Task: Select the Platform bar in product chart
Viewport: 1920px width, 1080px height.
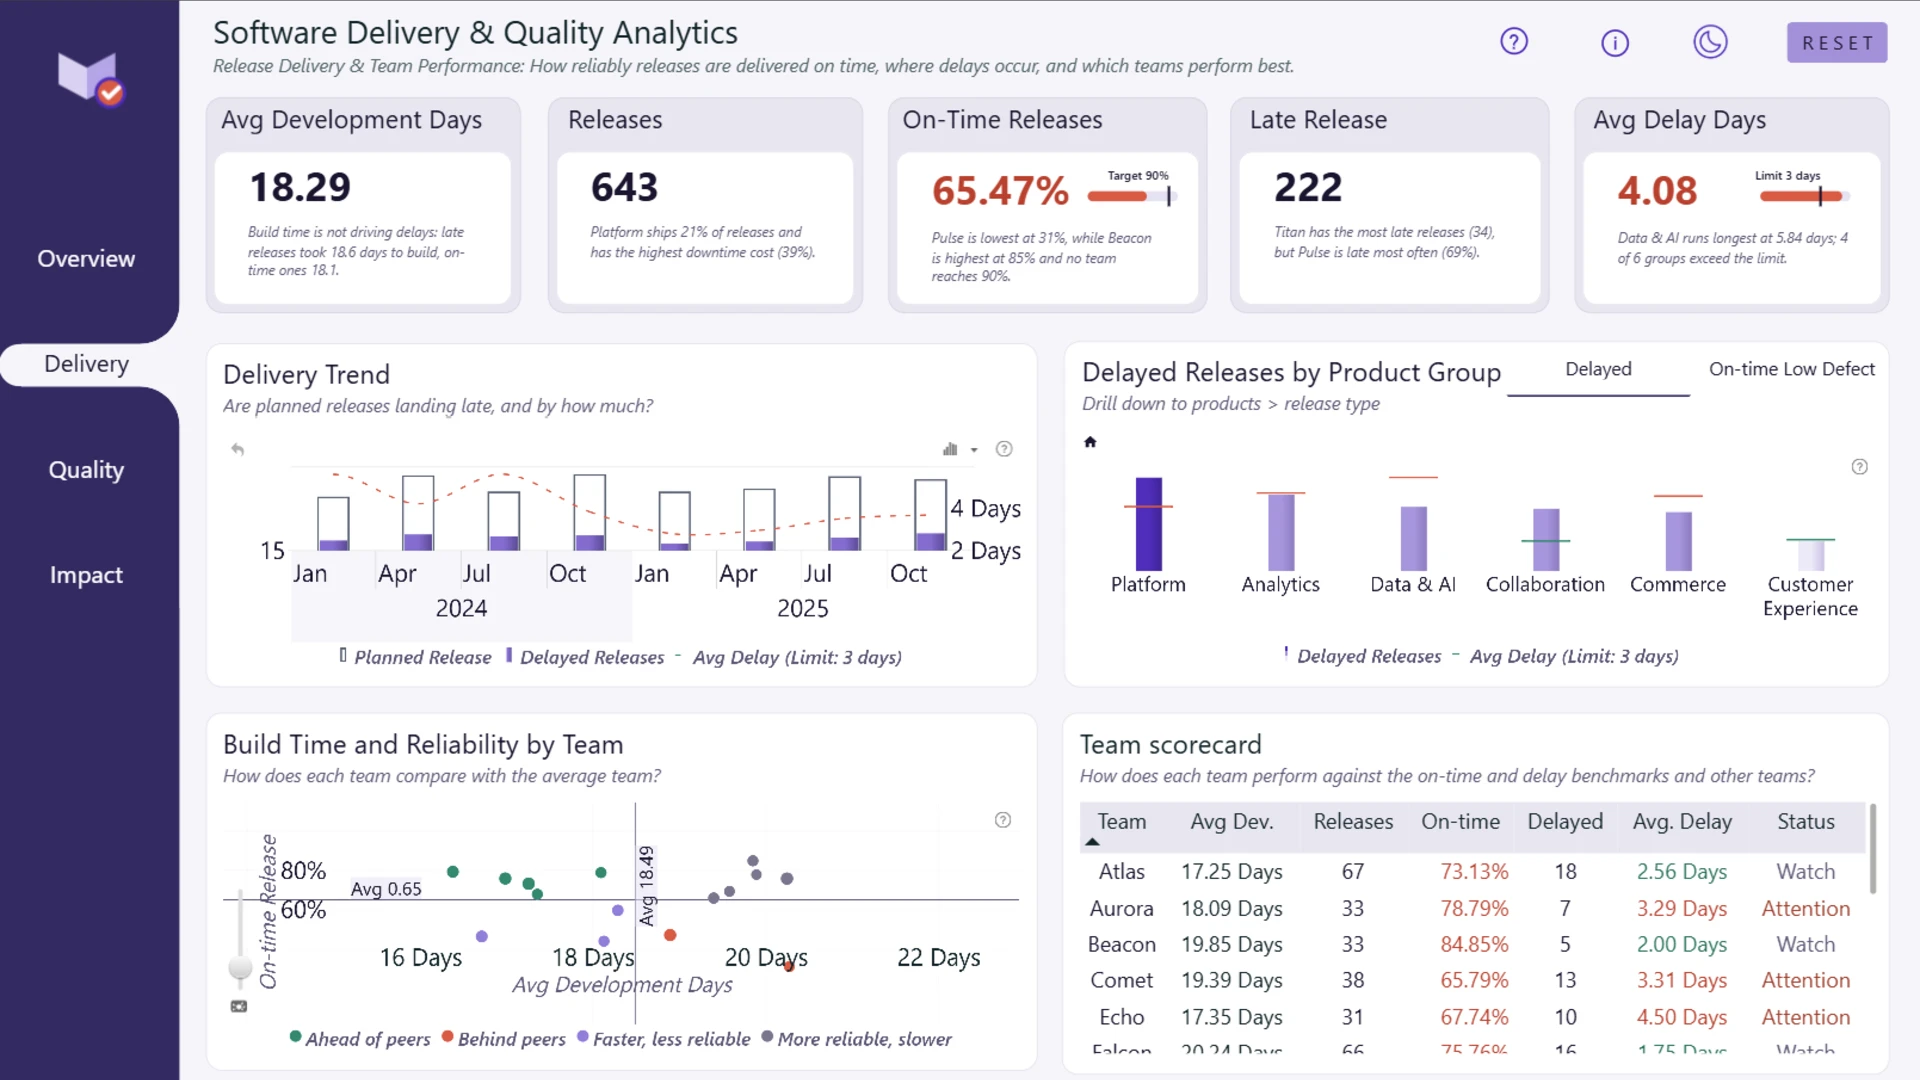Action: (x=1149, y=524)
